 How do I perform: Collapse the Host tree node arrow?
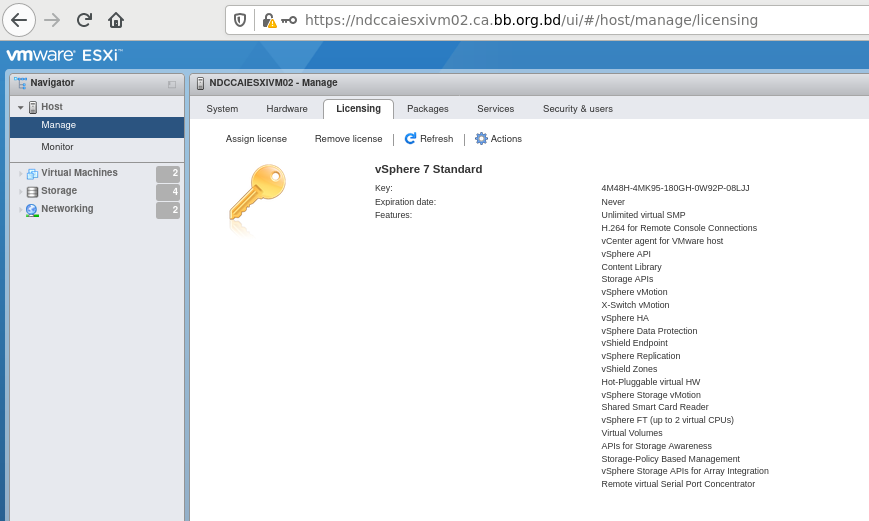pyautogui.click(x=21, y=107)
